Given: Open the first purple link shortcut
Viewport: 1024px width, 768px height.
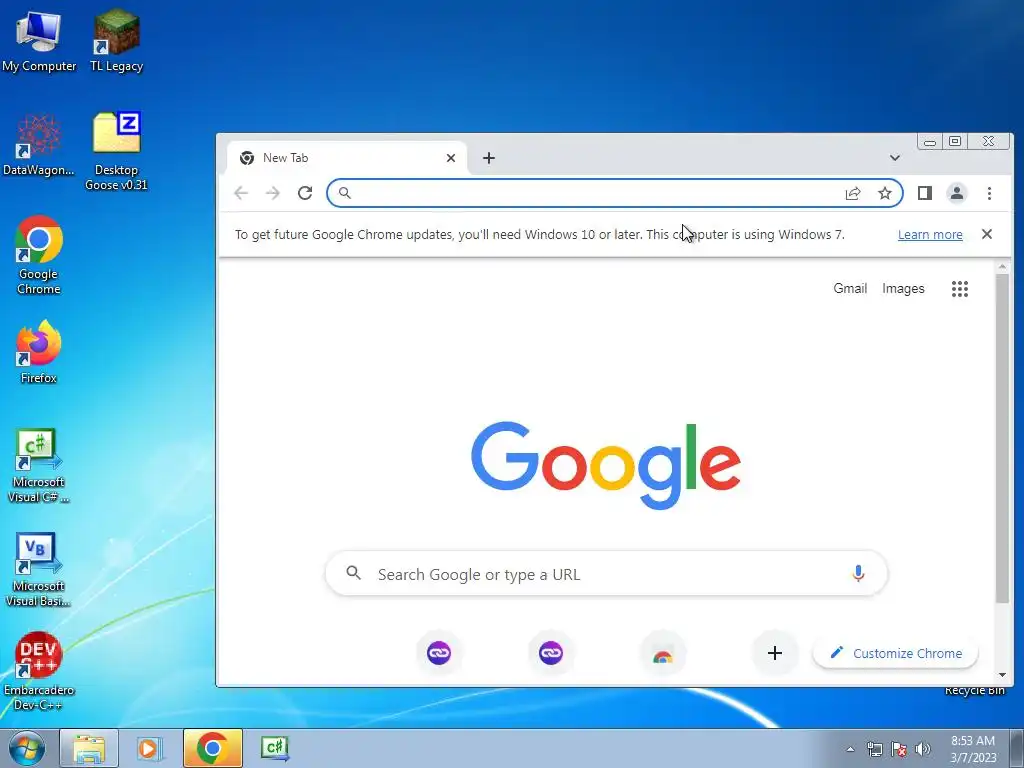Looking at the screenshot, I should (x=439, y=652).
